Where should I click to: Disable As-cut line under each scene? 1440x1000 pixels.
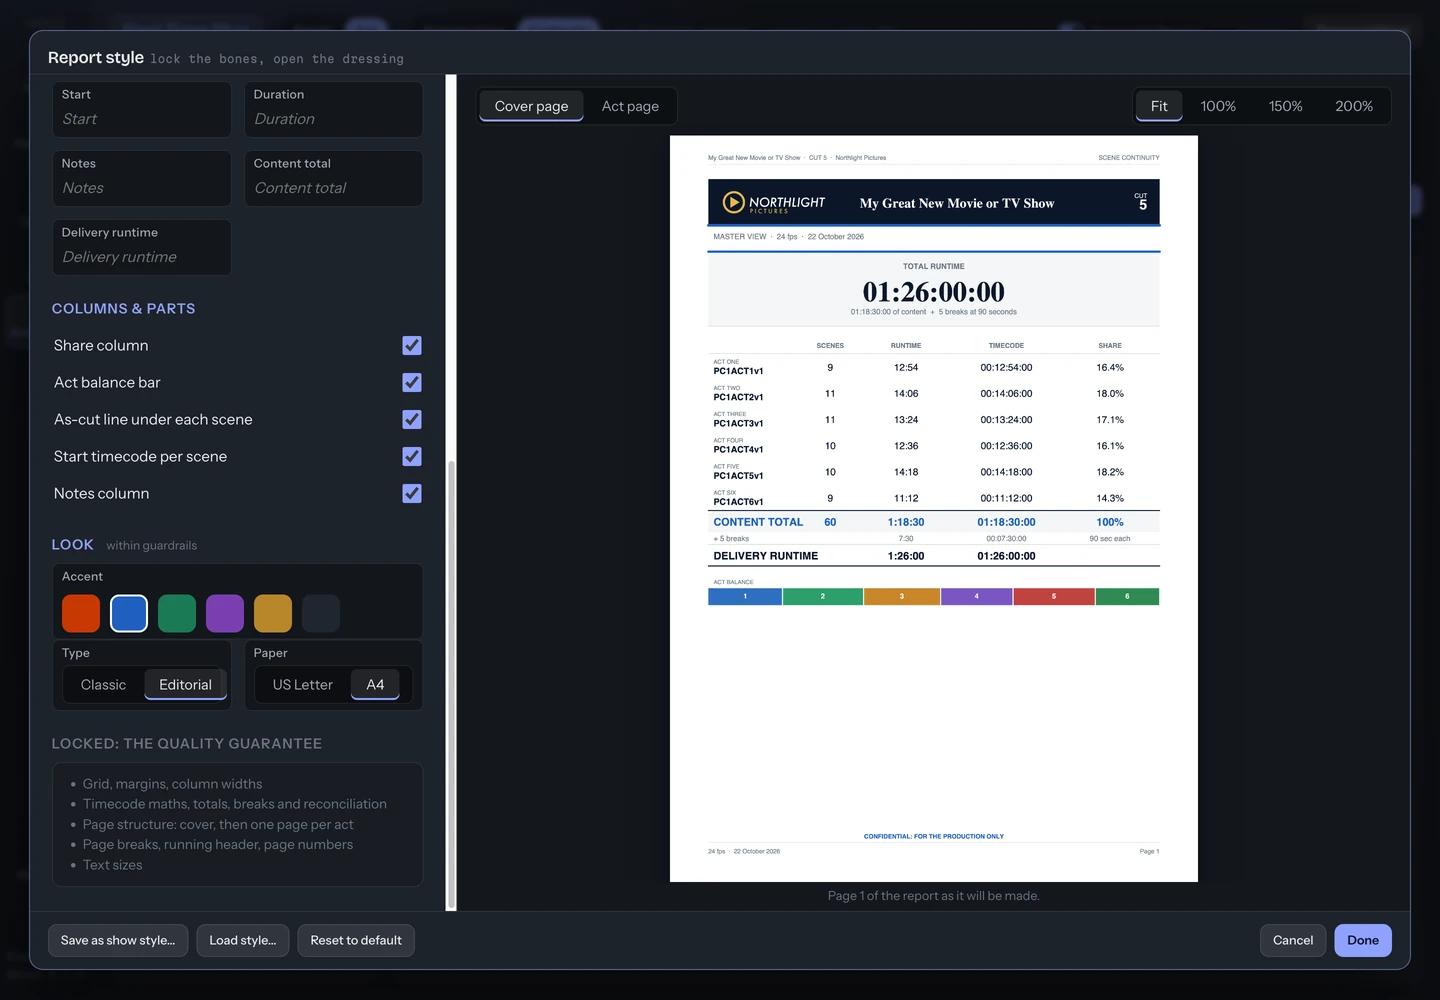[412, 419]
